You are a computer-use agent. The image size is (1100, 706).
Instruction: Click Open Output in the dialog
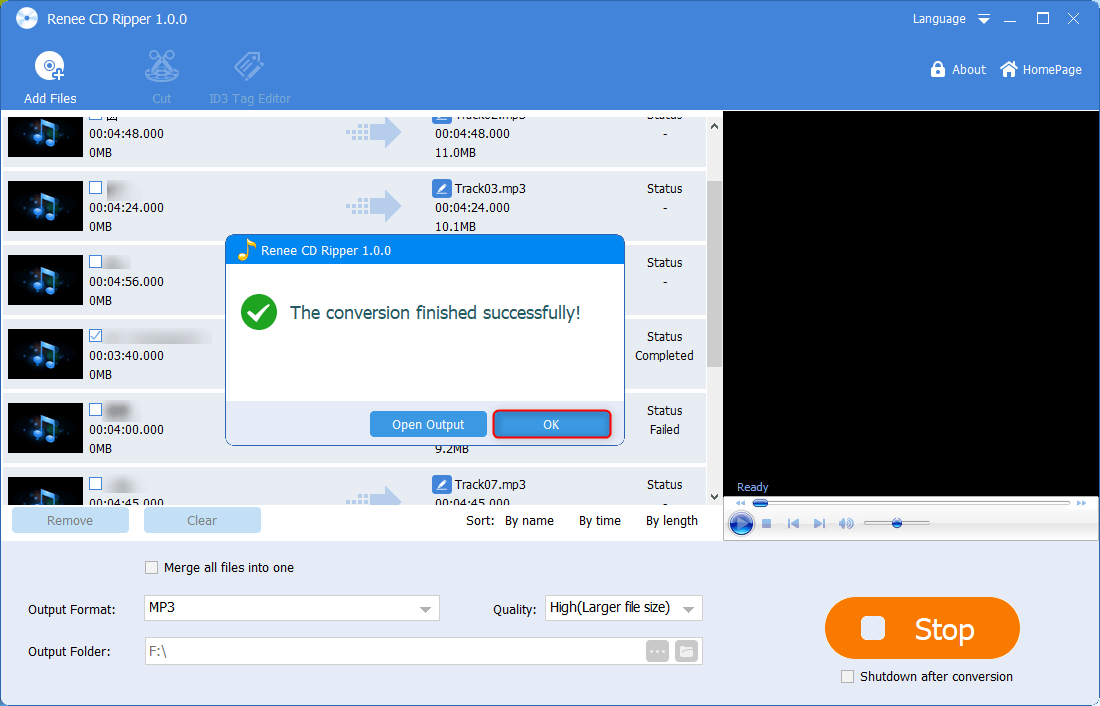428,424
